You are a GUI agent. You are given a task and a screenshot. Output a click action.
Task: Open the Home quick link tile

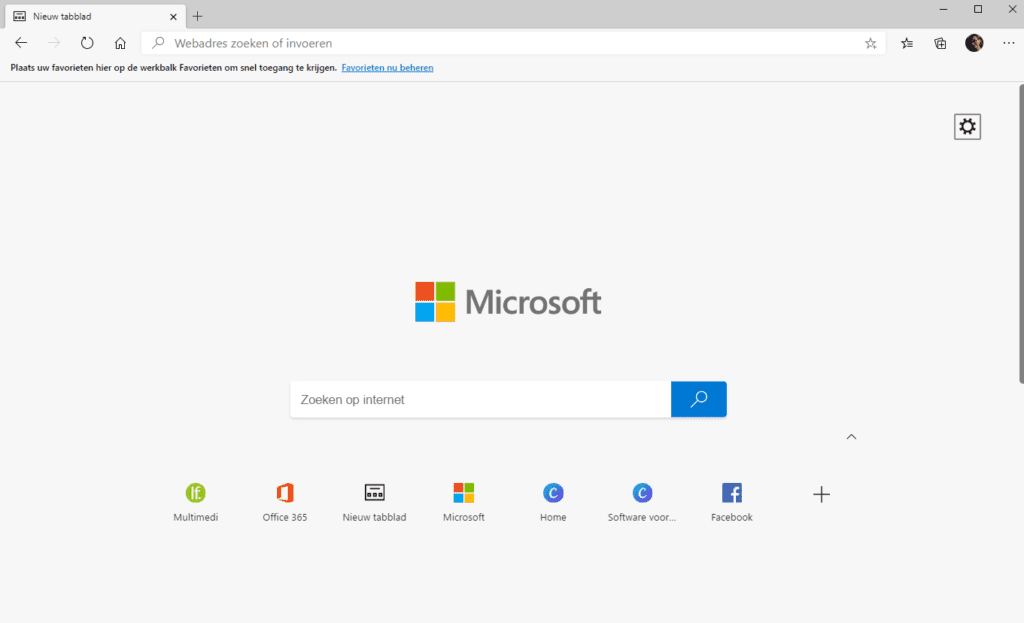(553, 502)
